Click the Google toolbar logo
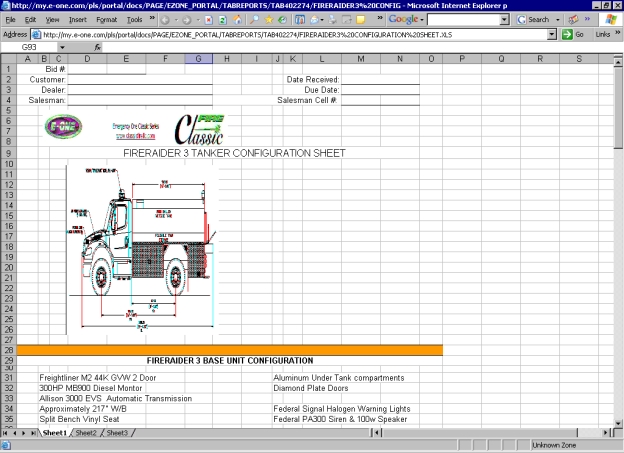624x453 pixels. click(x=403, y=19)
